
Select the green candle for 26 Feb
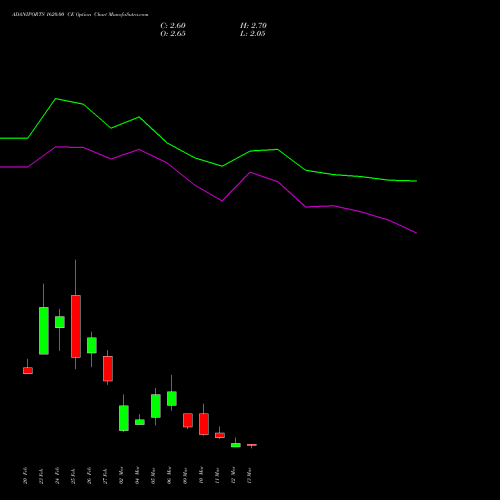pos(92,345)
